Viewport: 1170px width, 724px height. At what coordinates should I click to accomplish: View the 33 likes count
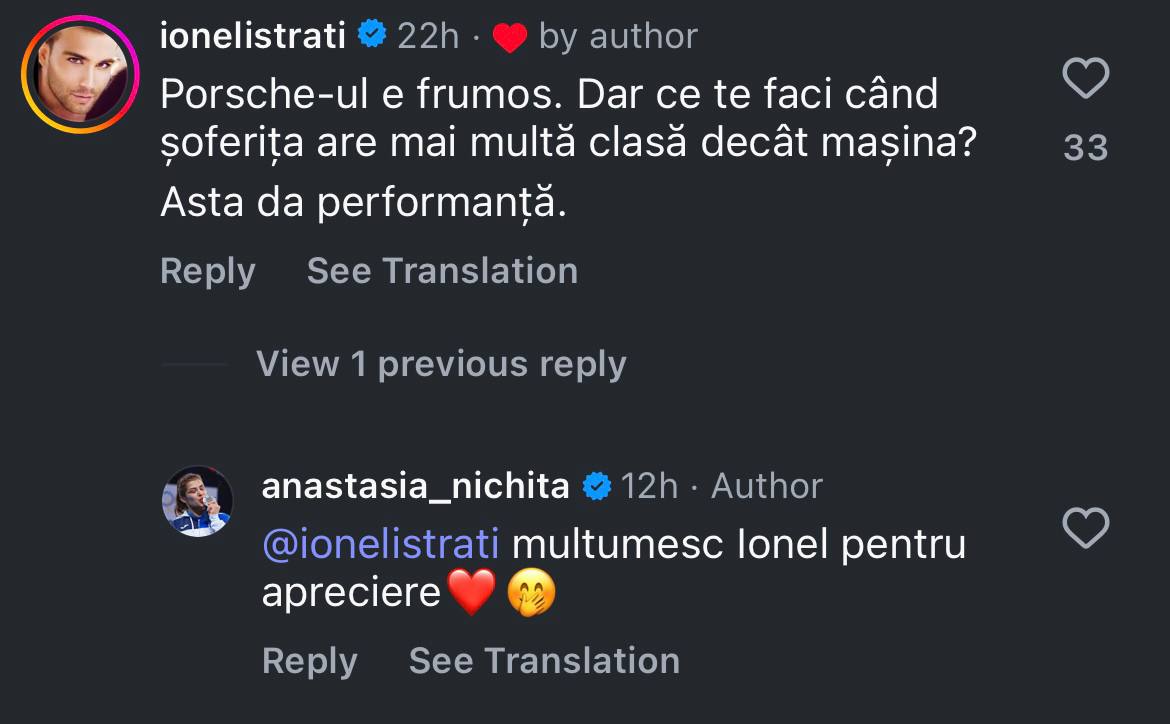(1085, 148)
